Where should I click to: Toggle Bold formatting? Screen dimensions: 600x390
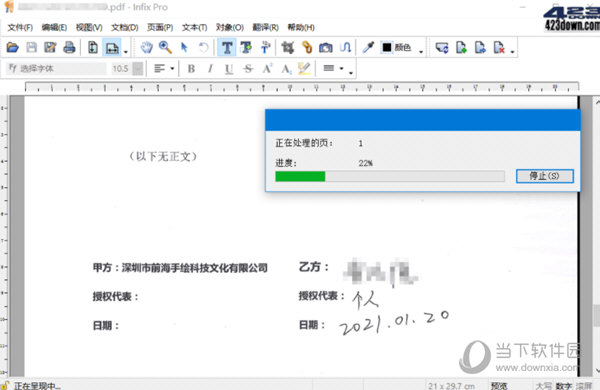pyautogui.click(x=191, y=69)
